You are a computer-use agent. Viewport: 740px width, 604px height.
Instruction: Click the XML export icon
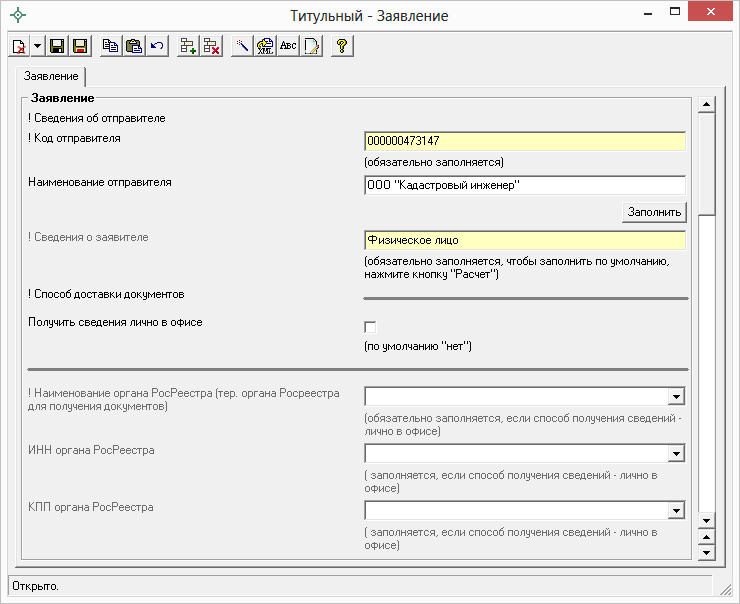265,46
